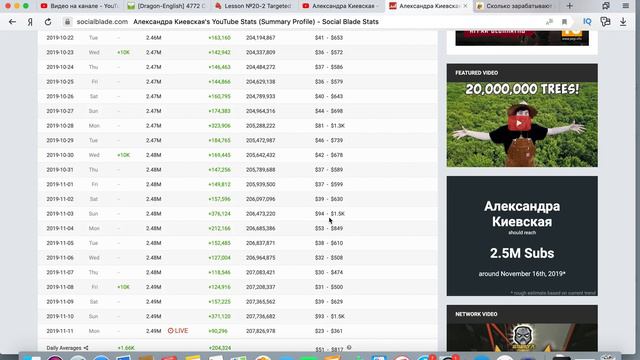The image size is (640, 360).
Task: Switch to the Сколько зарабатывают tab
Action: 515,6
